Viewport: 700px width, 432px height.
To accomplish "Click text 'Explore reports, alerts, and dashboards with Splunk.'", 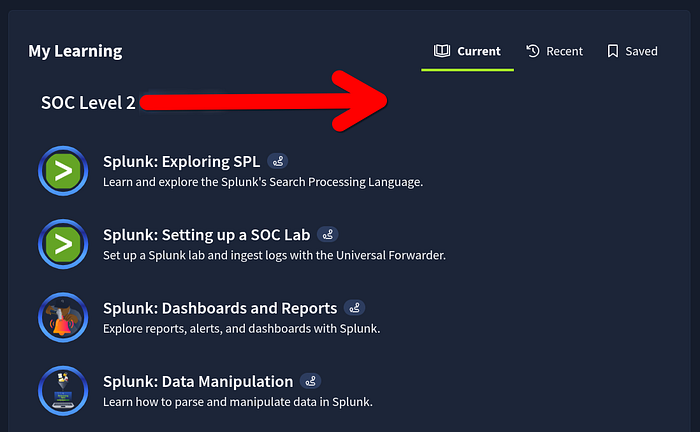I will coord(242,328).
